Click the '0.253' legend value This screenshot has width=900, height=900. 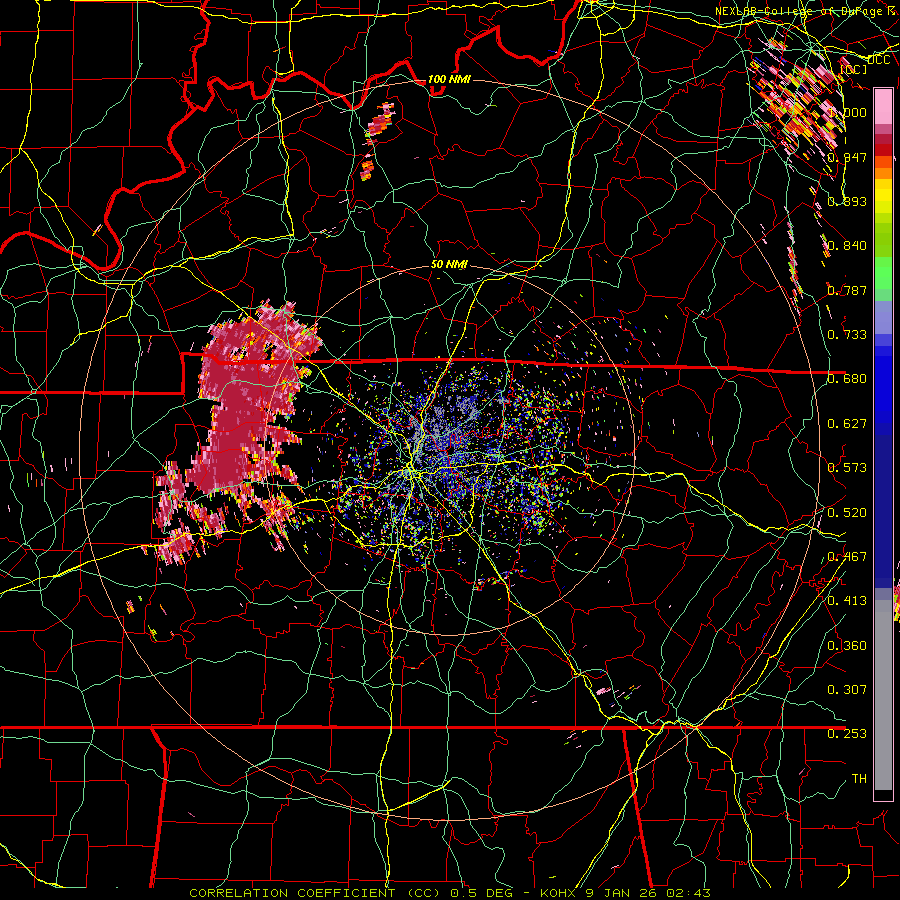tap(847, 734)
